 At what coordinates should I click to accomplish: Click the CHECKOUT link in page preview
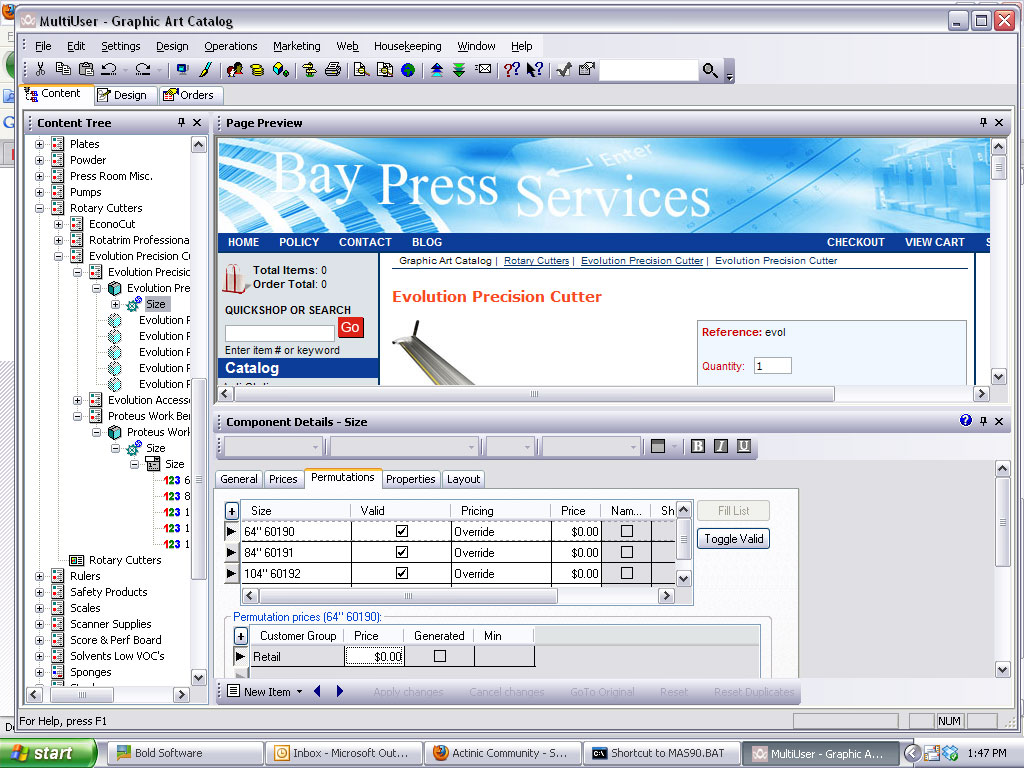coord(855,242)
